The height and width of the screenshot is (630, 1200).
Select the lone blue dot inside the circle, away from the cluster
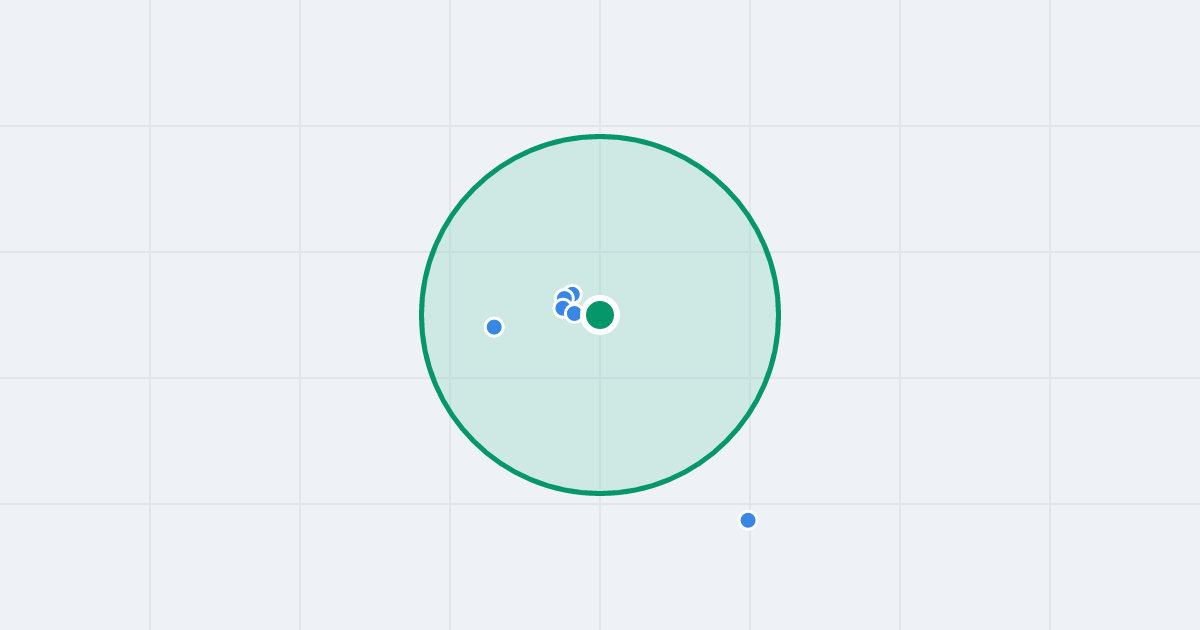[x=494, y=327]
